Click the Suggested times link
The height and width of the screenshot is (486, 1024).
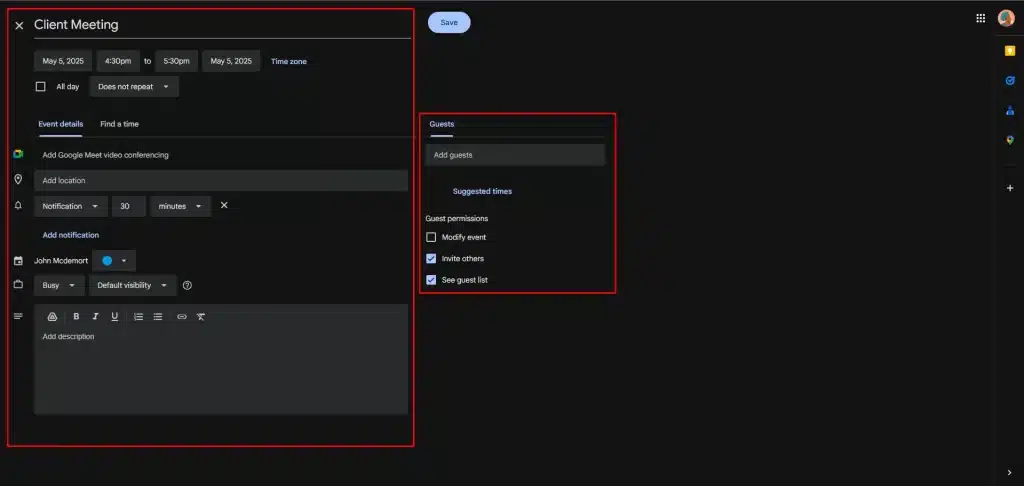pos(482,191)
